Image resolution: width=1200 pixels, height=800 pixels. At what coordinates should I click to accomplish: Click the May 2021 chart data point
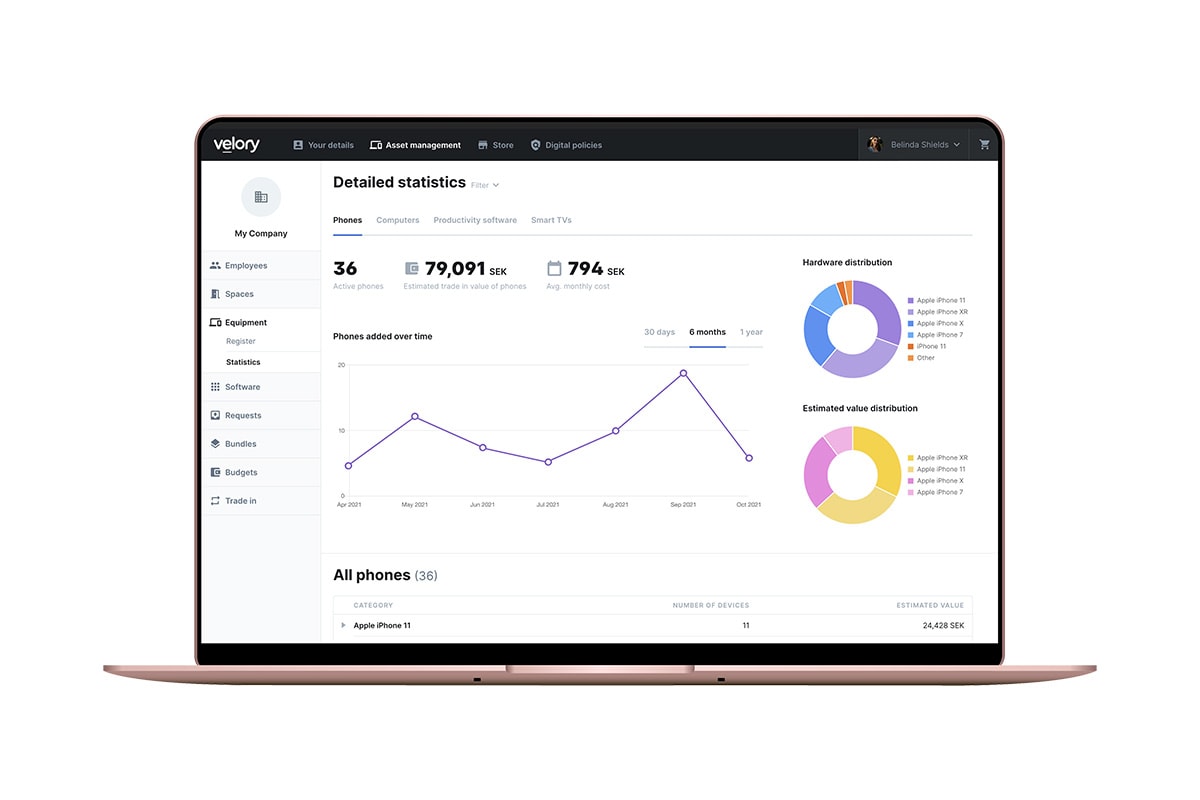click(415, 416)
